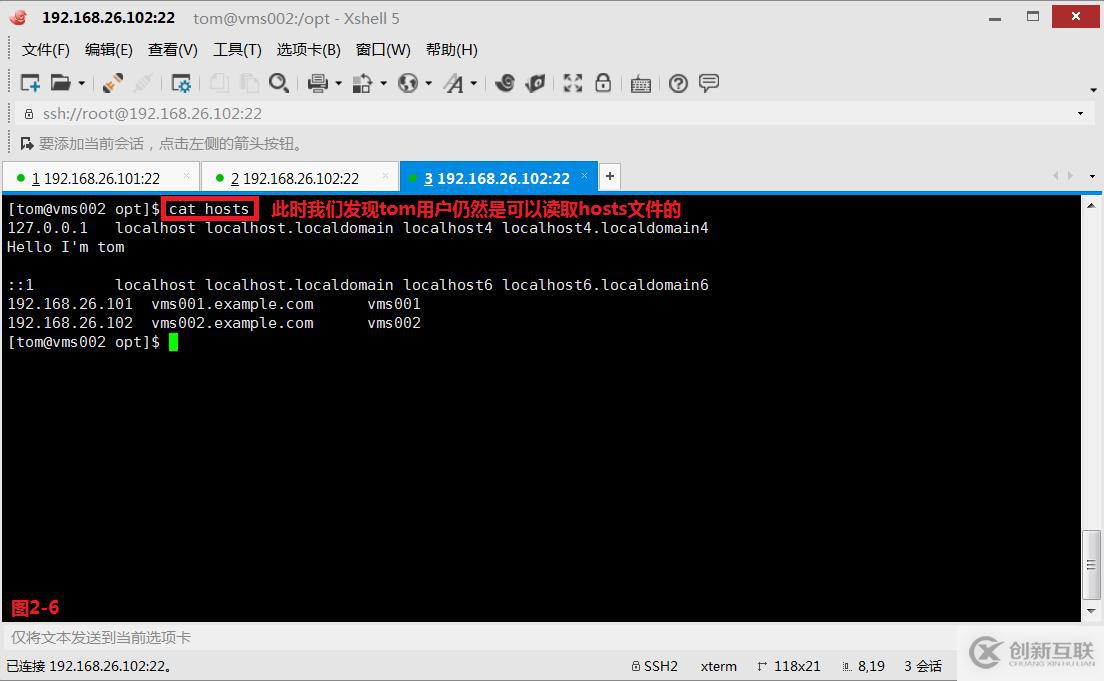
Task: Click the terminal scrollbar down arrow
Action: 1091,611
